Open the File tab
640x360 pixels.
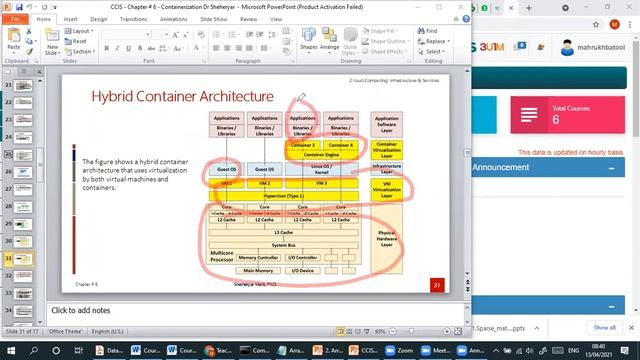[x=16, y=19]
